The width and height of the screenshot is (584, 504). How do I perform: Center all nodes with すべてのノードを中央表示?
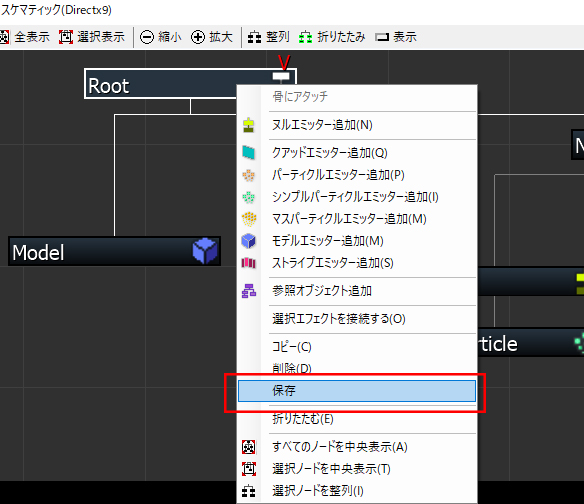pyautogui.click(x=357, y=446)
